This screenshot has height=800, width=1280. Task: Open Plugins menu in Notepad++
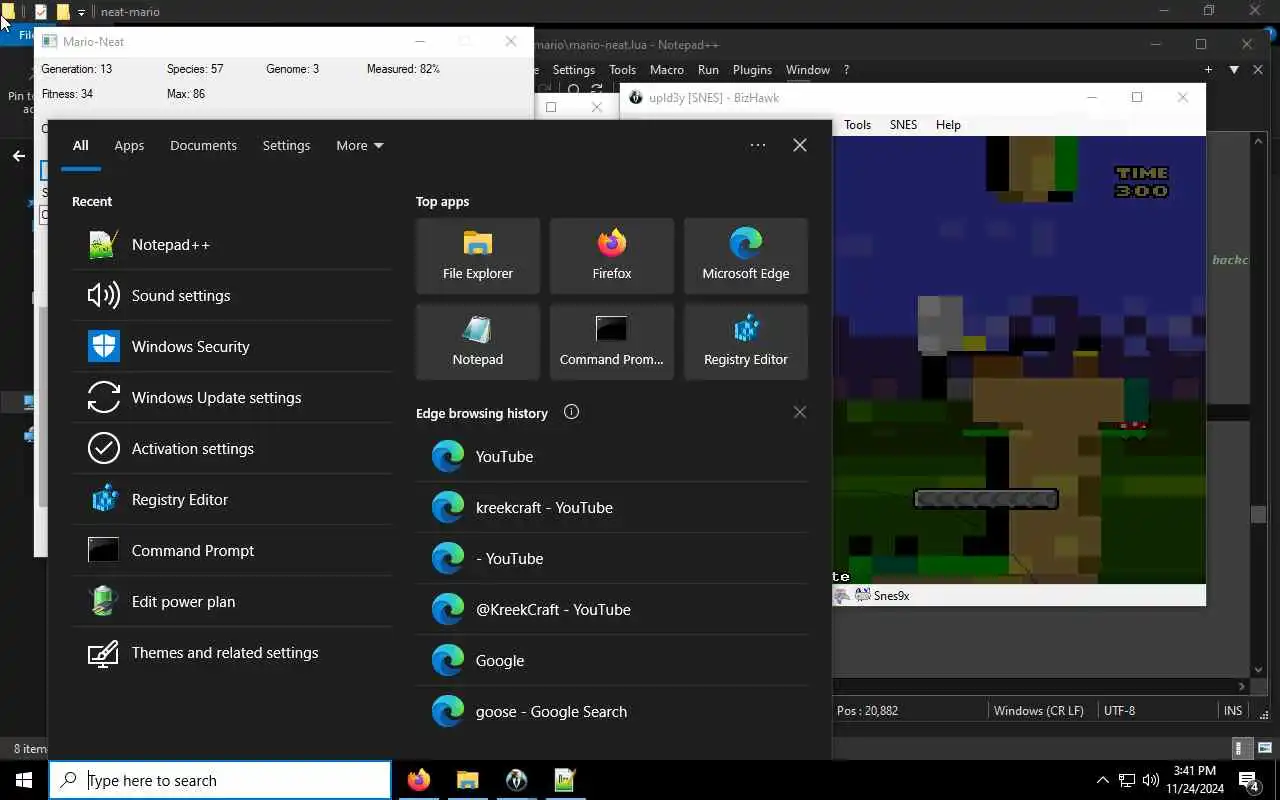click(752, 70)
